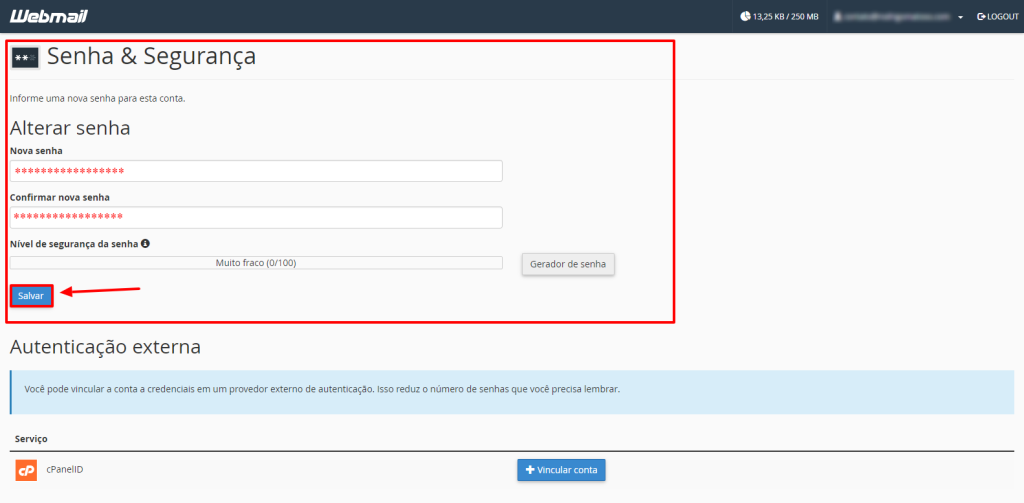This screenshot has height=503, width=1024.
Task: Click the user avatar icon in header
Action: (839, 16)
